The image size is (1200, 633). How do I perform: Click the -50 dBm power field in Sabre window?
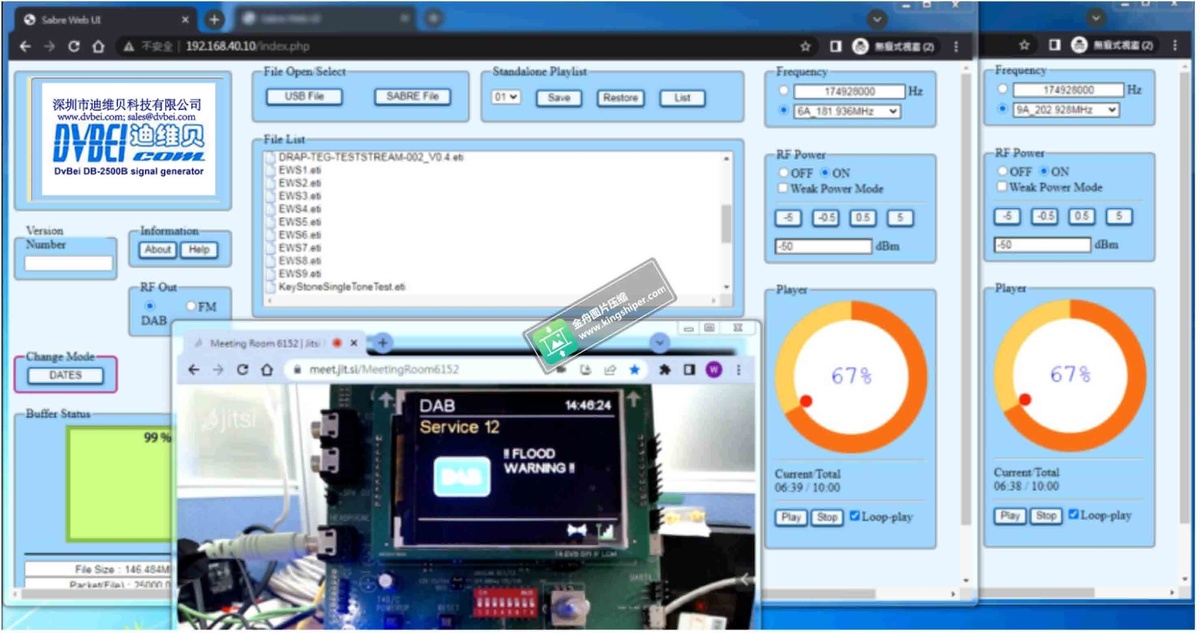[x=823, y=246]
